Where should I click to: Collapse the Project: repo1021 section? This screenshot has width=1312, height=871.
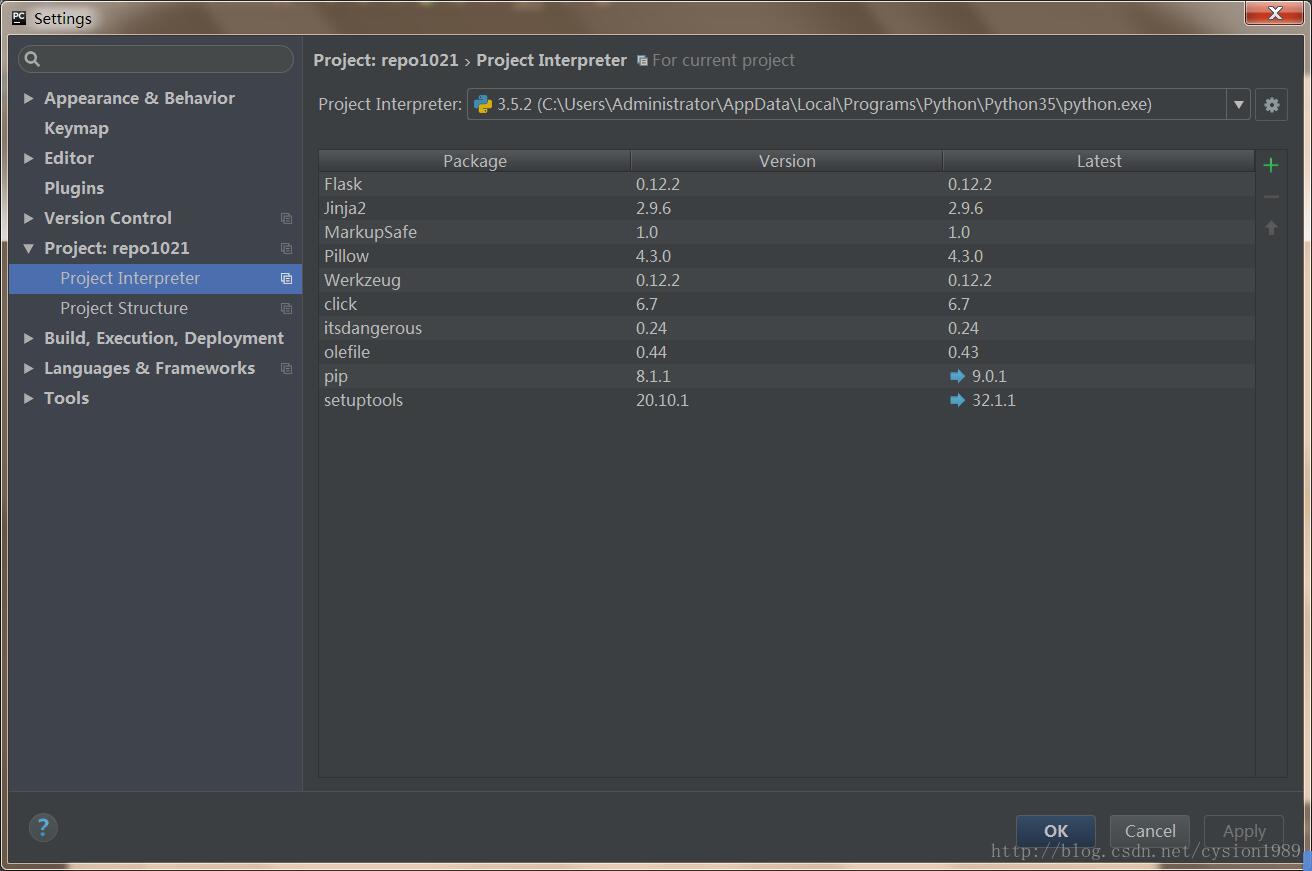28,248
